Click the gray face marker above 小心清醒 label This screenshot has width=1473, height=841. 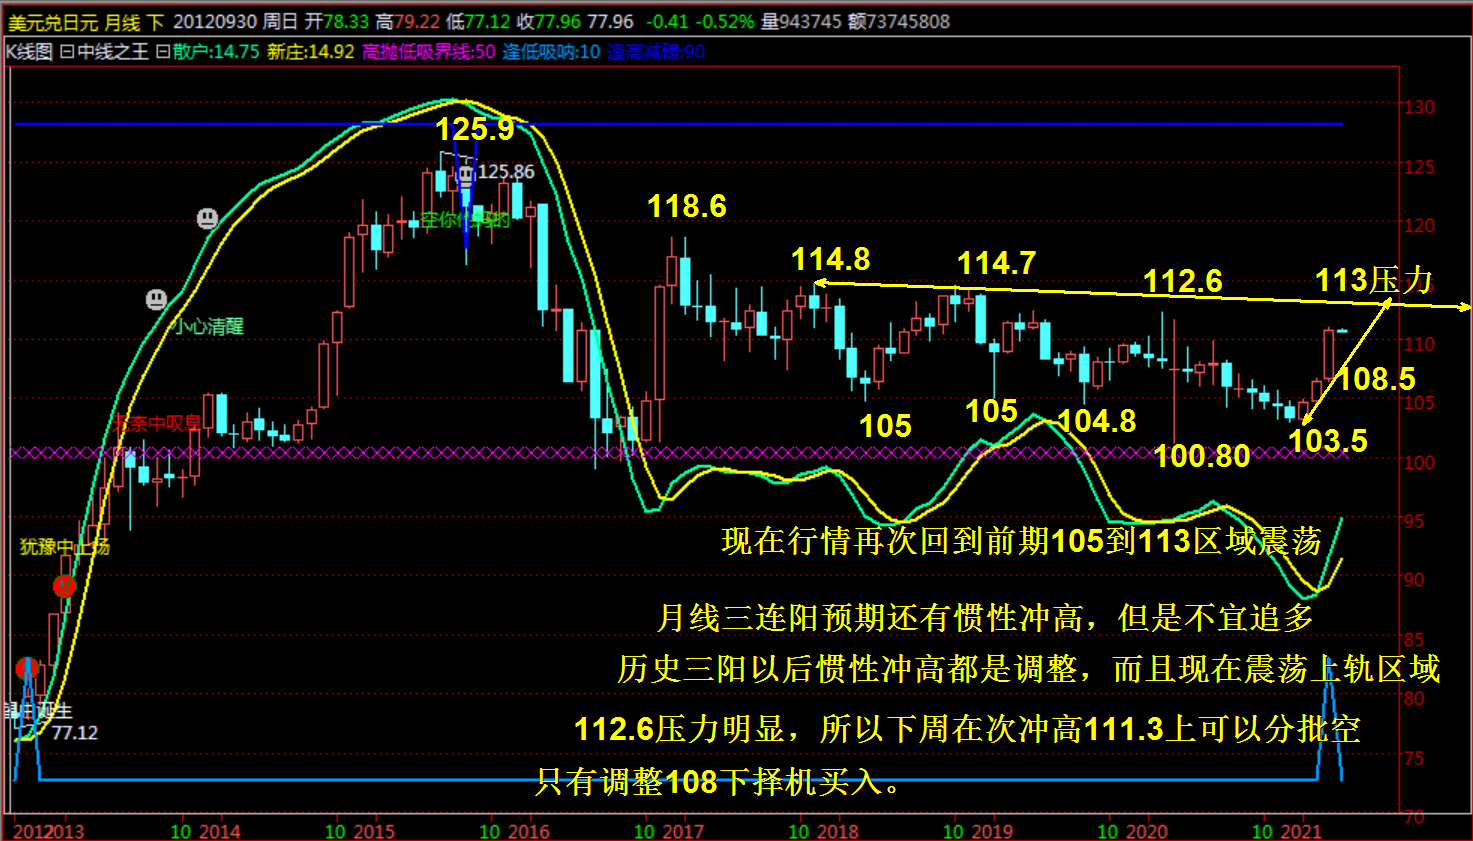tap(156, 299)
